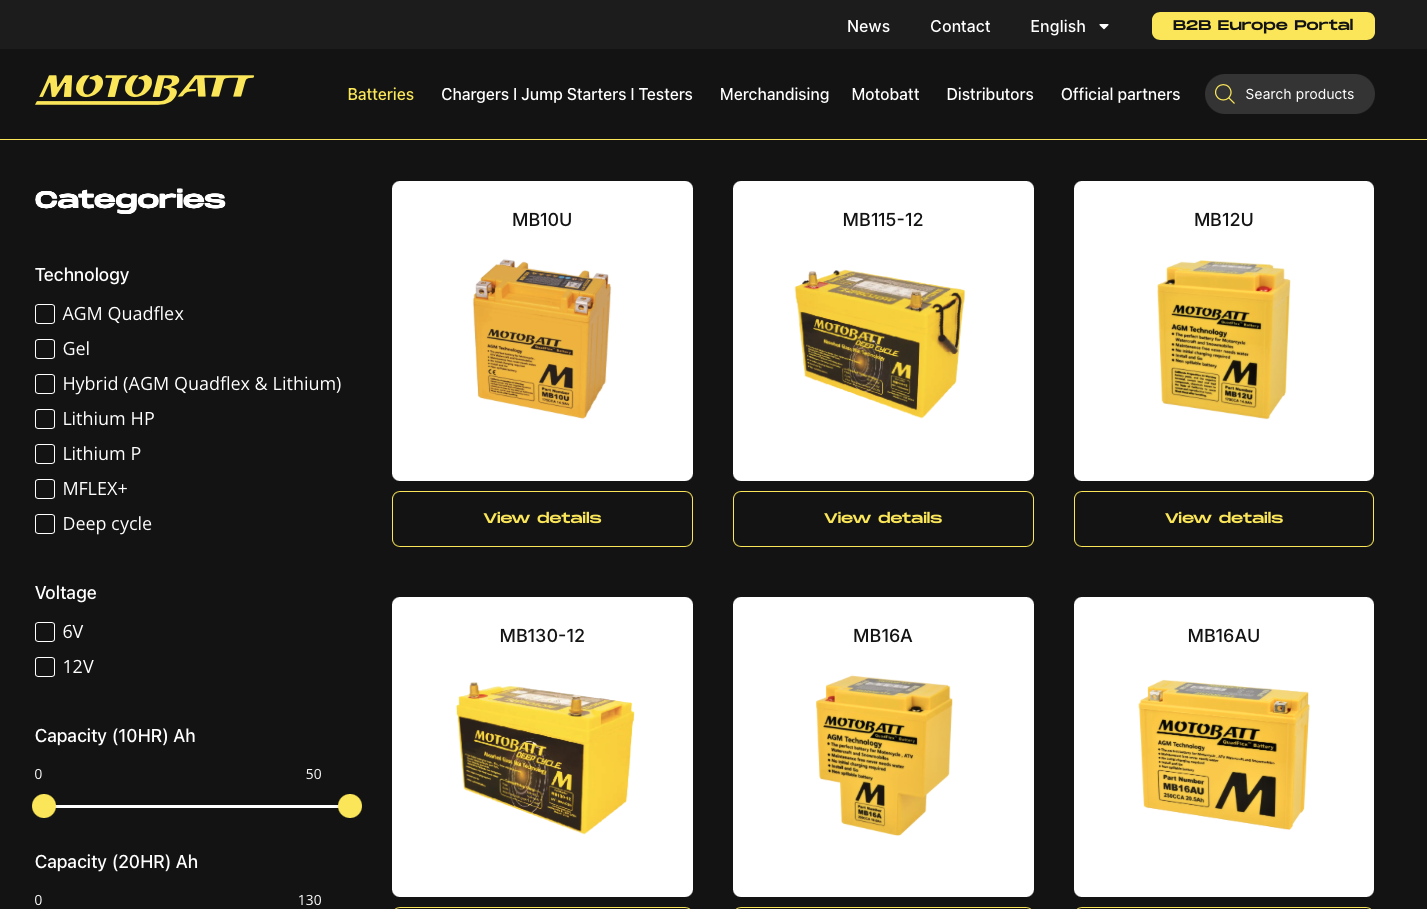Open the Merchandising menu item

tap(774, 94)
